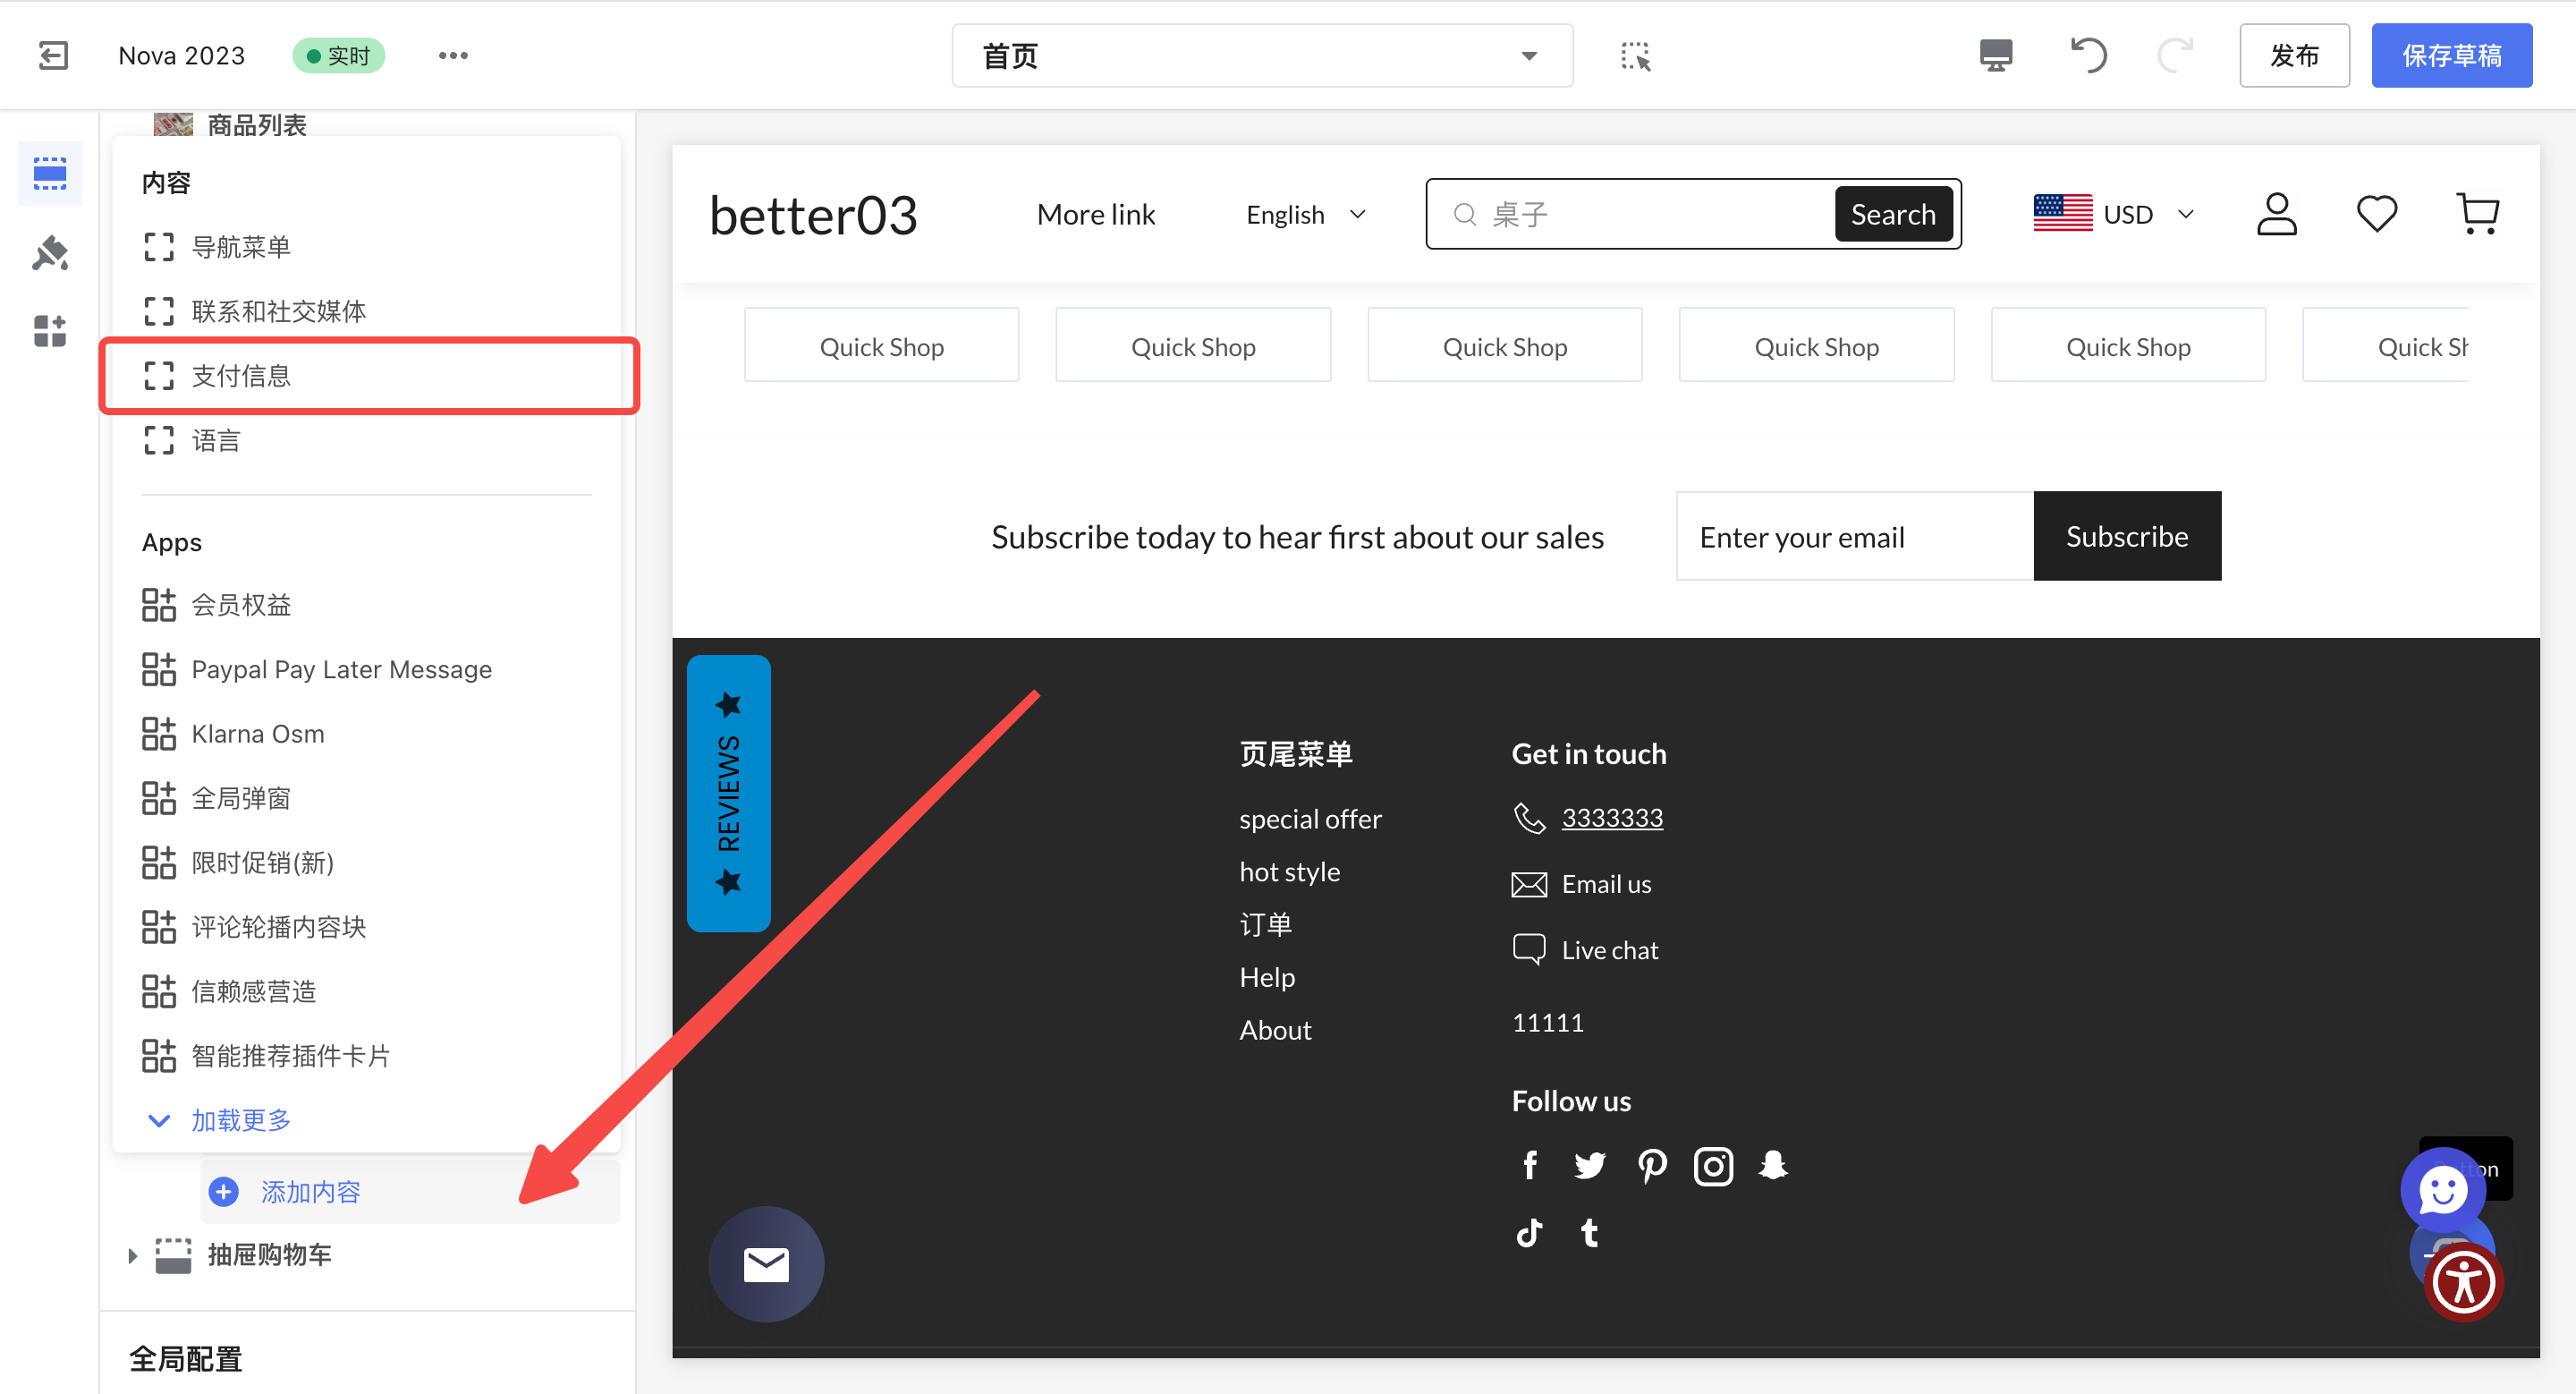2576x1394 pixels.
Task: Click the 添加内容 add content link
Action: pos(310,1192)
